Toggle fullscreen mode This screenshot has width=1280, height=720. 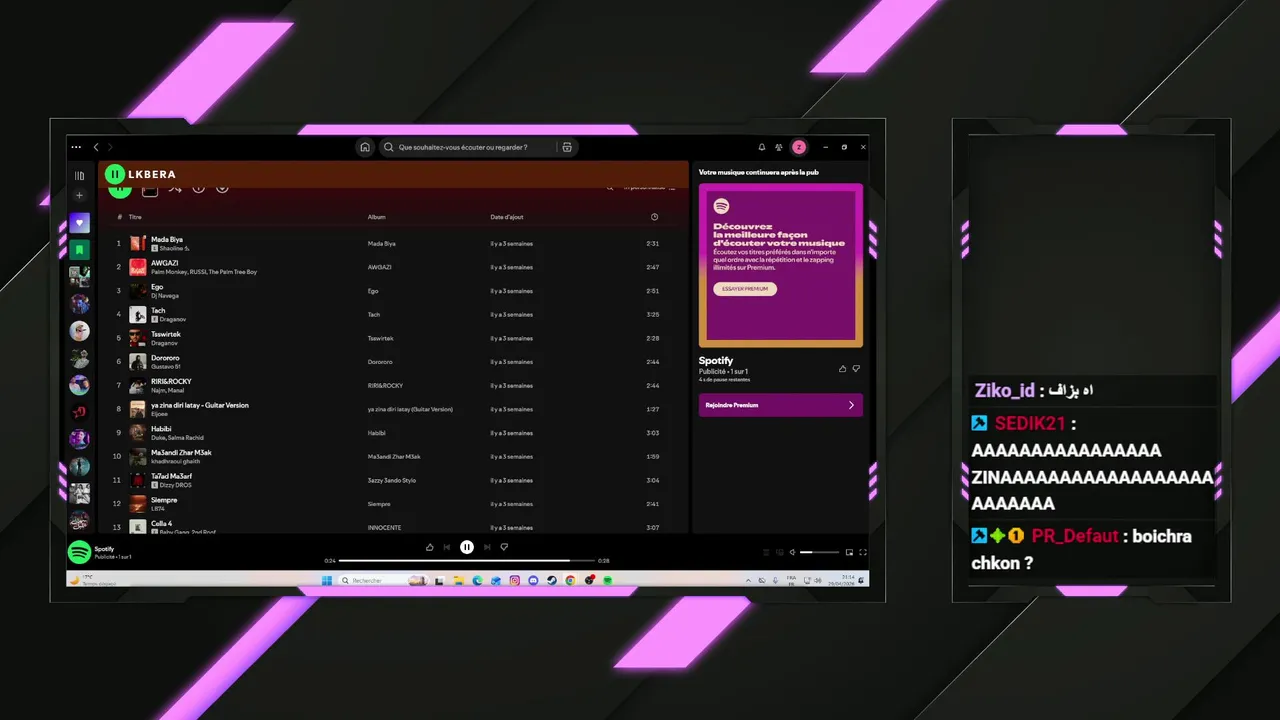[x=863, y=552]
